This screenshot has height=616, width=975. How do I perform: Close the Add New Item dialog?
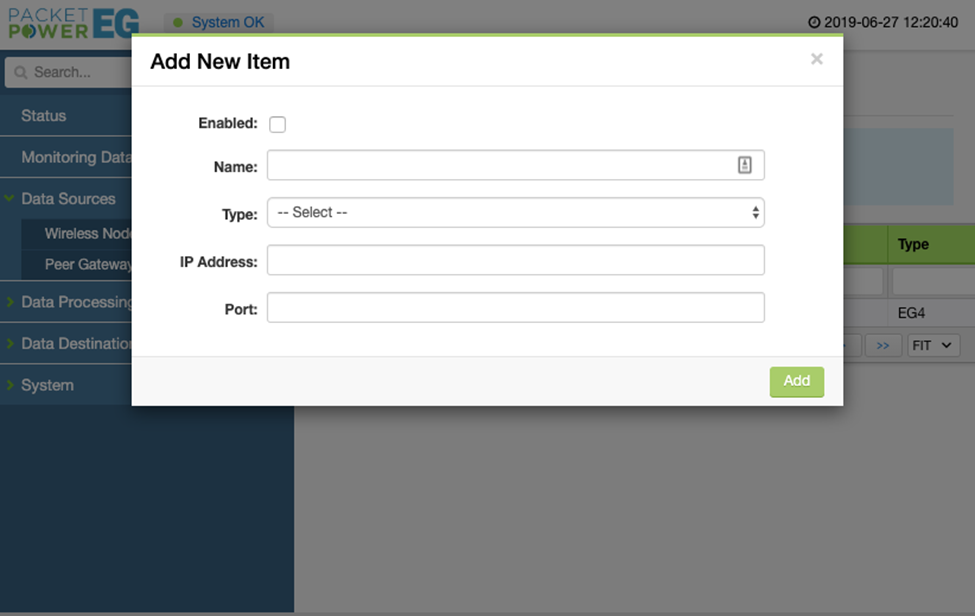click(816, 59)
